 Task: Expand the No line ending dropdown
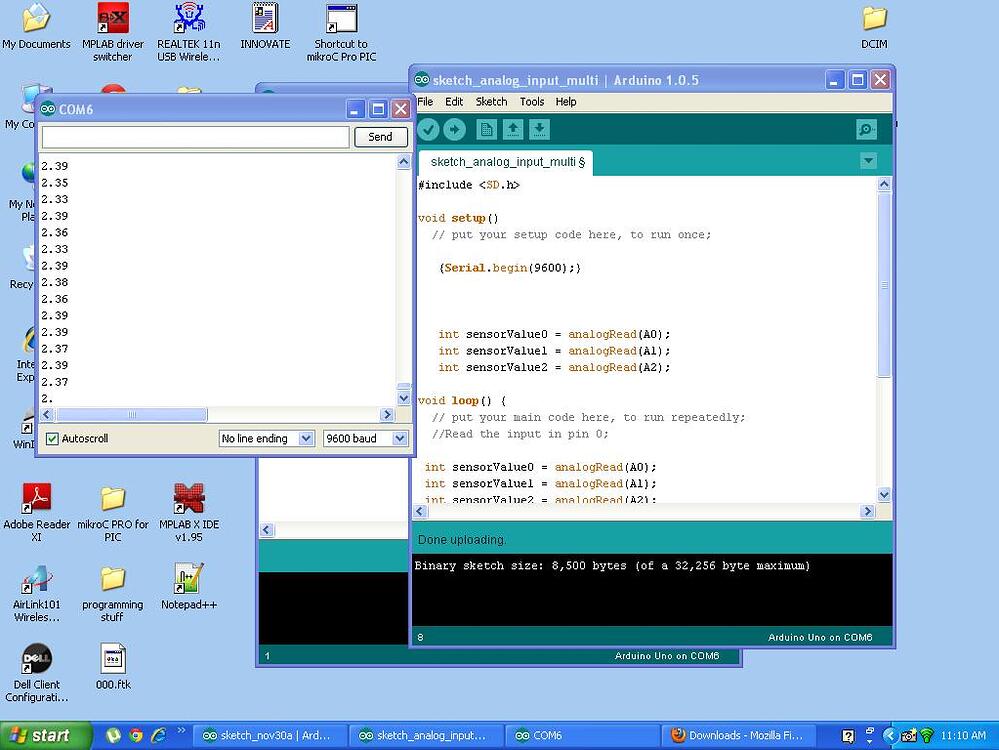[267, 439]
